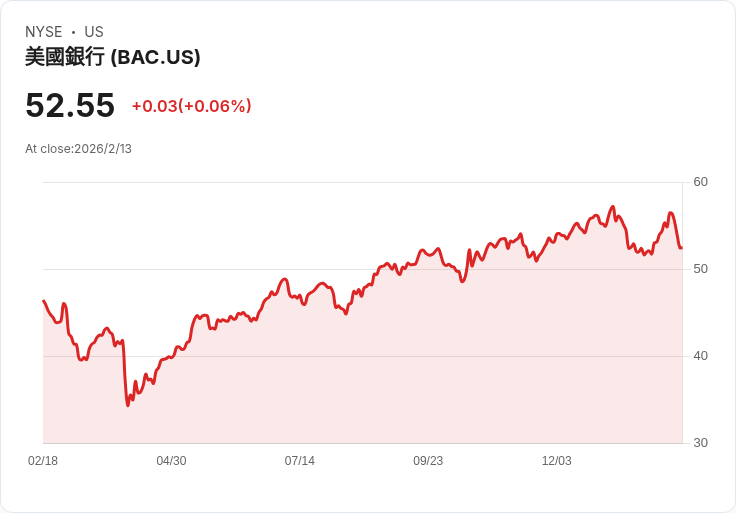Viewport: 736px width, 513px height.
Task: Select the 50 y-axis label
Action: click(x=700, y=269)
